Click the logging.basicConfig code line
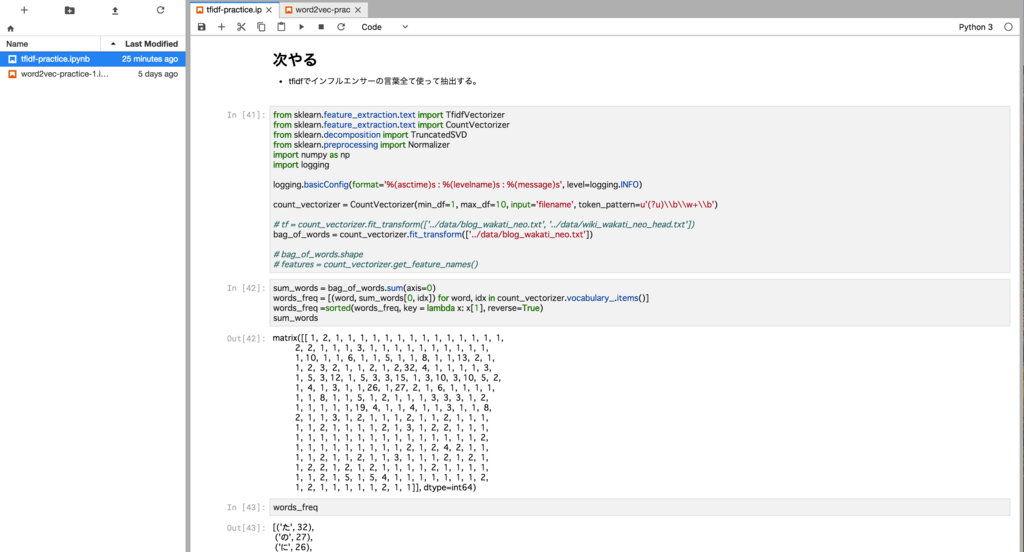This screenshot has height=552, width=1024. 457,185
